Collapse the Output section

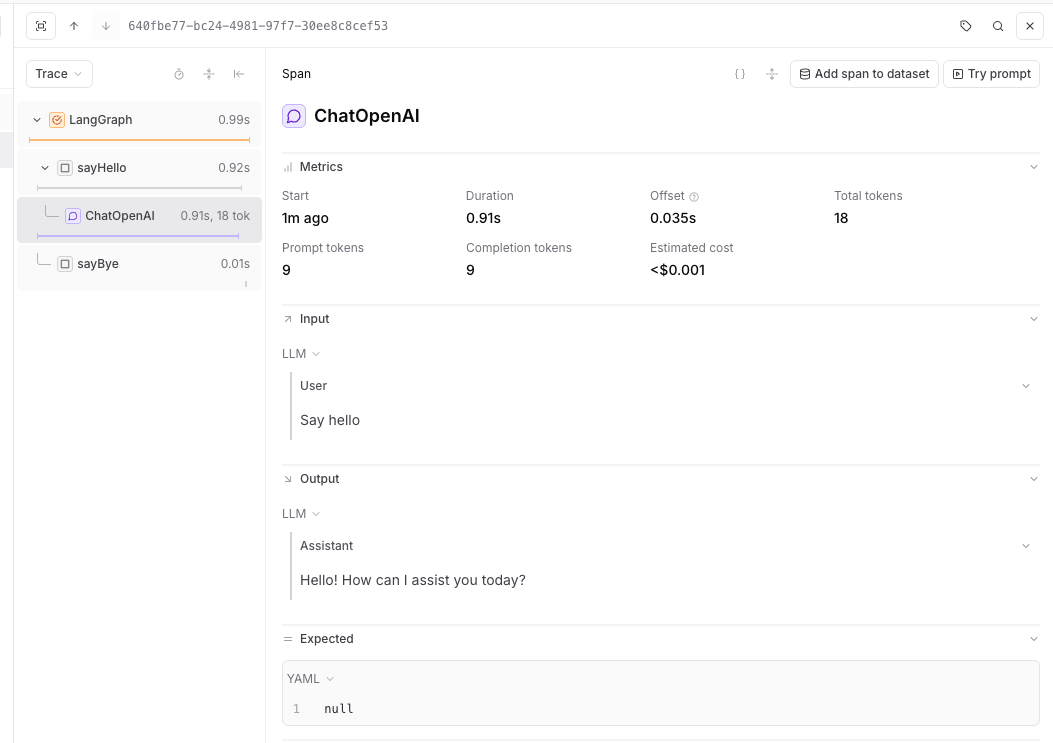[1034, 479]
